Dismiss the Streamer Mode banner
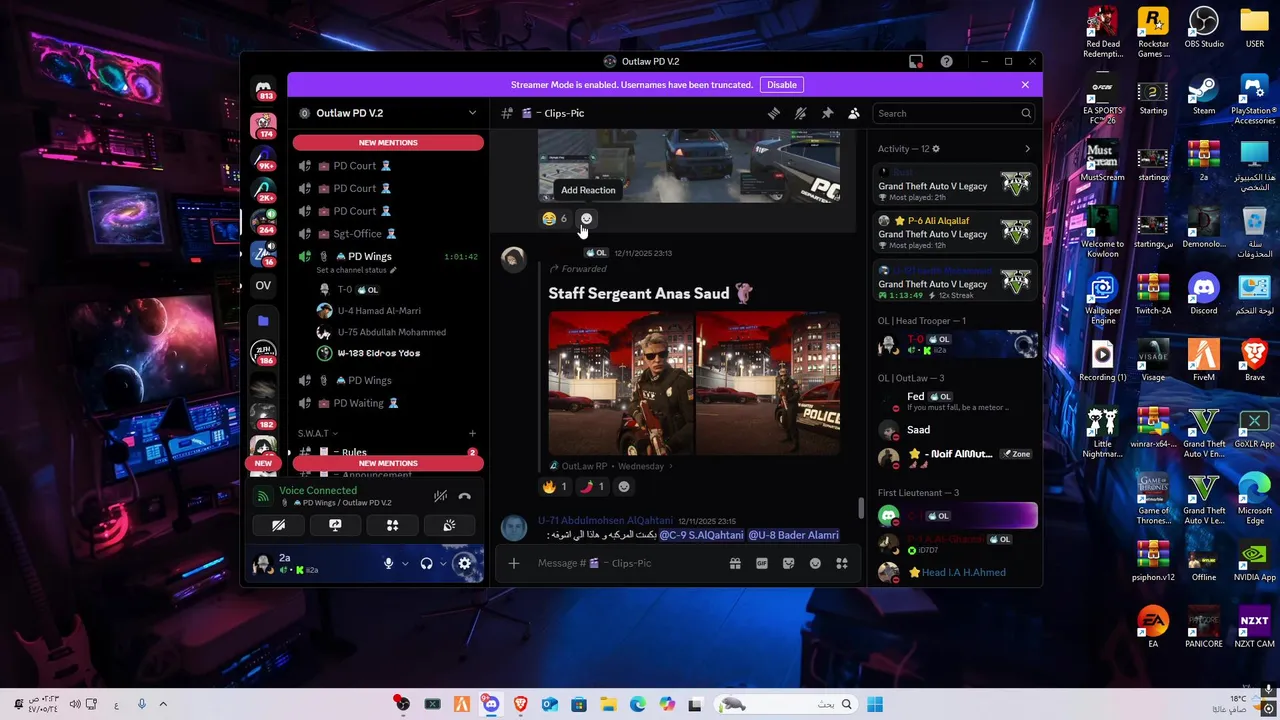This screenshot has height=720, width=1280. tap(1025, 85)
